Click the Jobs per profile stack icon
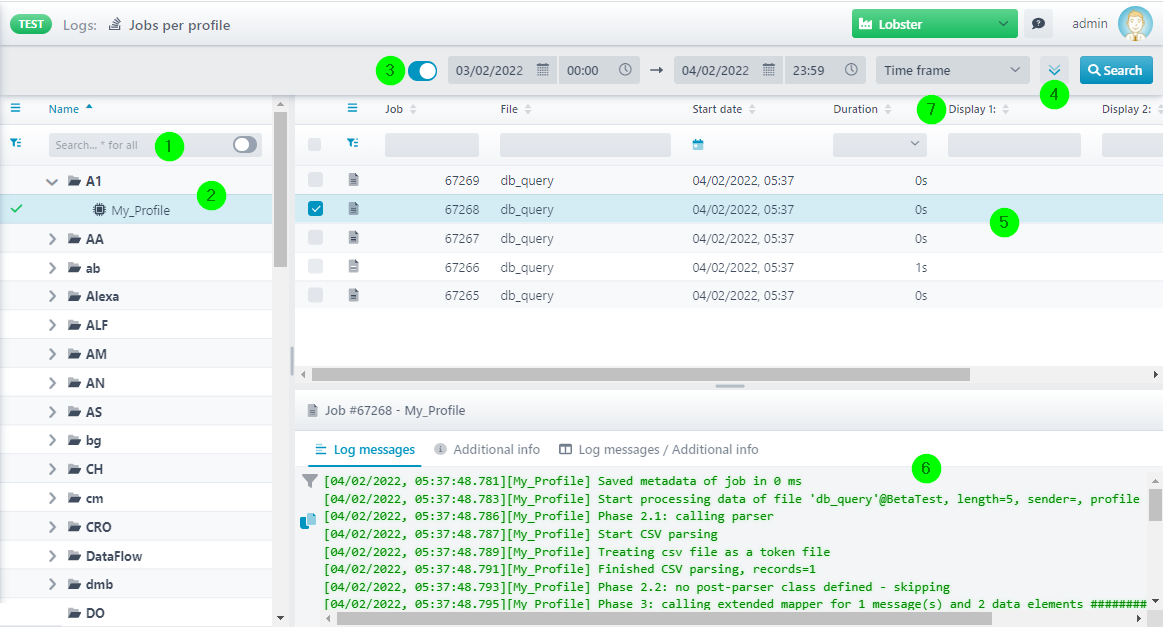The width and height of the screenshot is (1163, 627). (115, 24)
